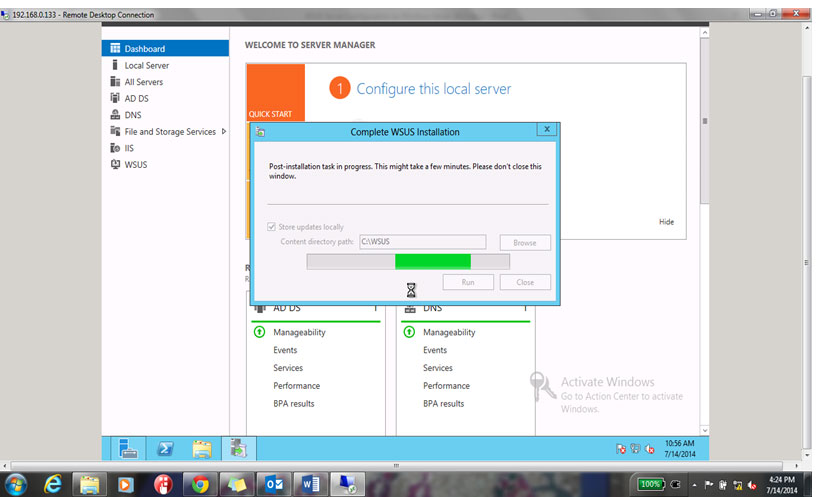Click the remote tray red flag icon

(x=620, y=449)
